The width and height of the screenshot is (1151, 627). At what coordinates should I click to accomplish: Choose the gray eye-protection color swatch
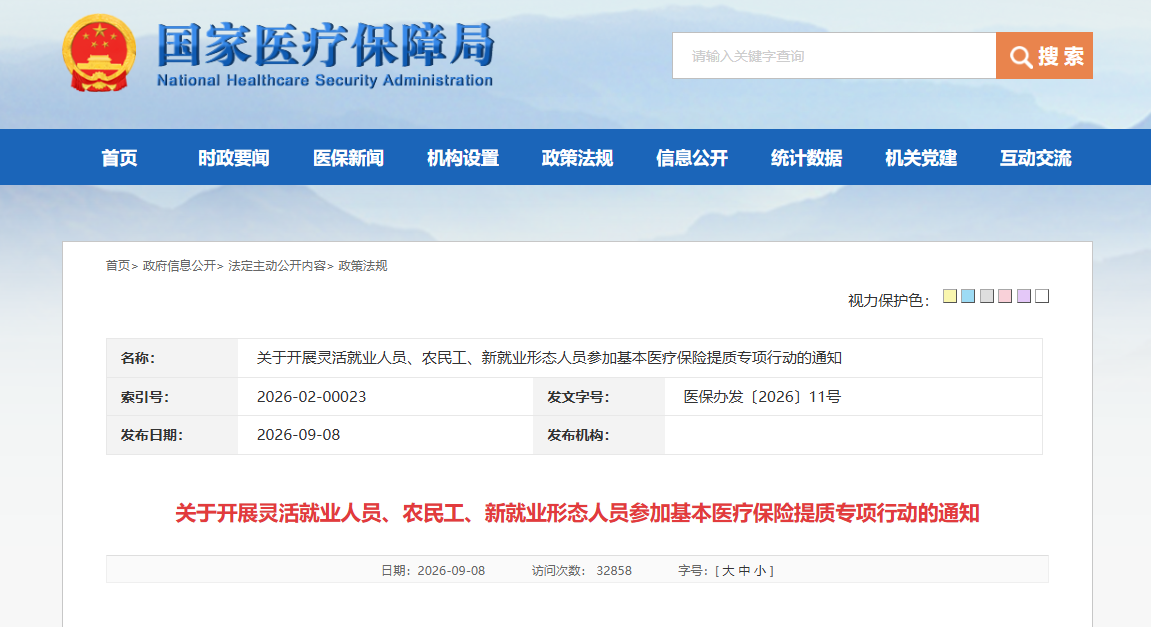tap(987, 296)
